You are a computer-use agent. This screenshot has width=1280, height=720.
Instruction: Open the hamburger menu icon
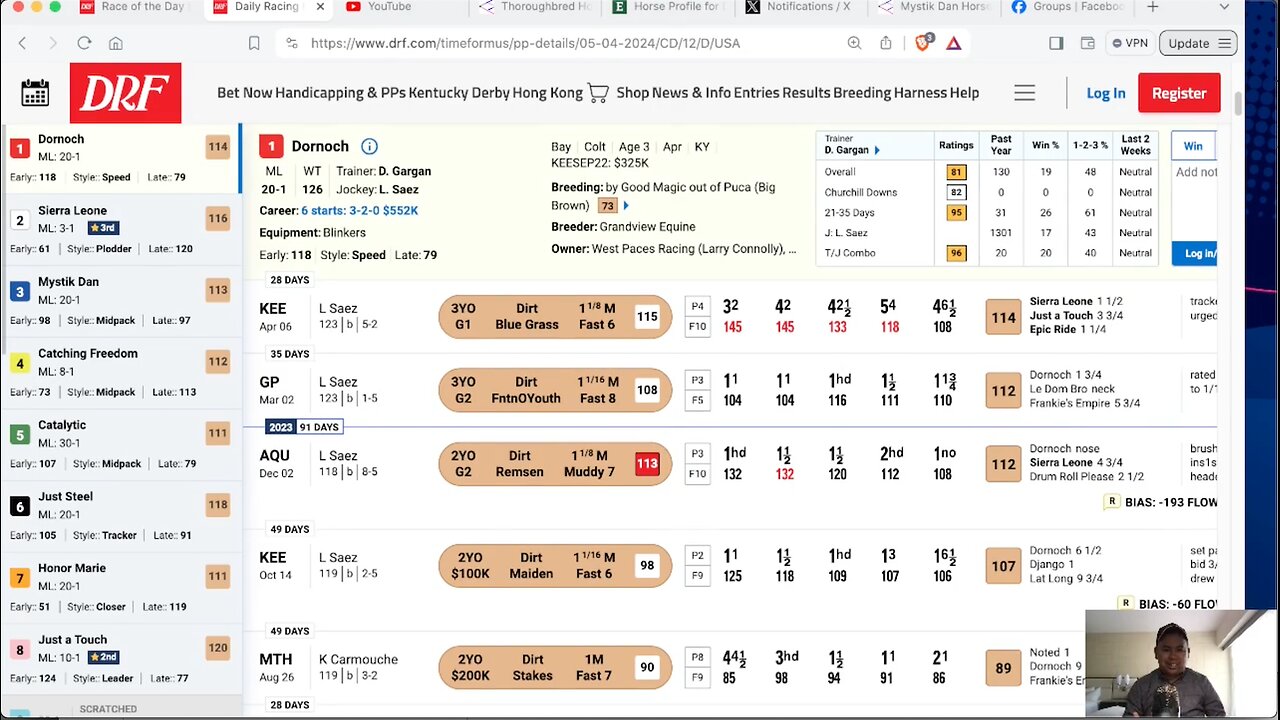1024,92
